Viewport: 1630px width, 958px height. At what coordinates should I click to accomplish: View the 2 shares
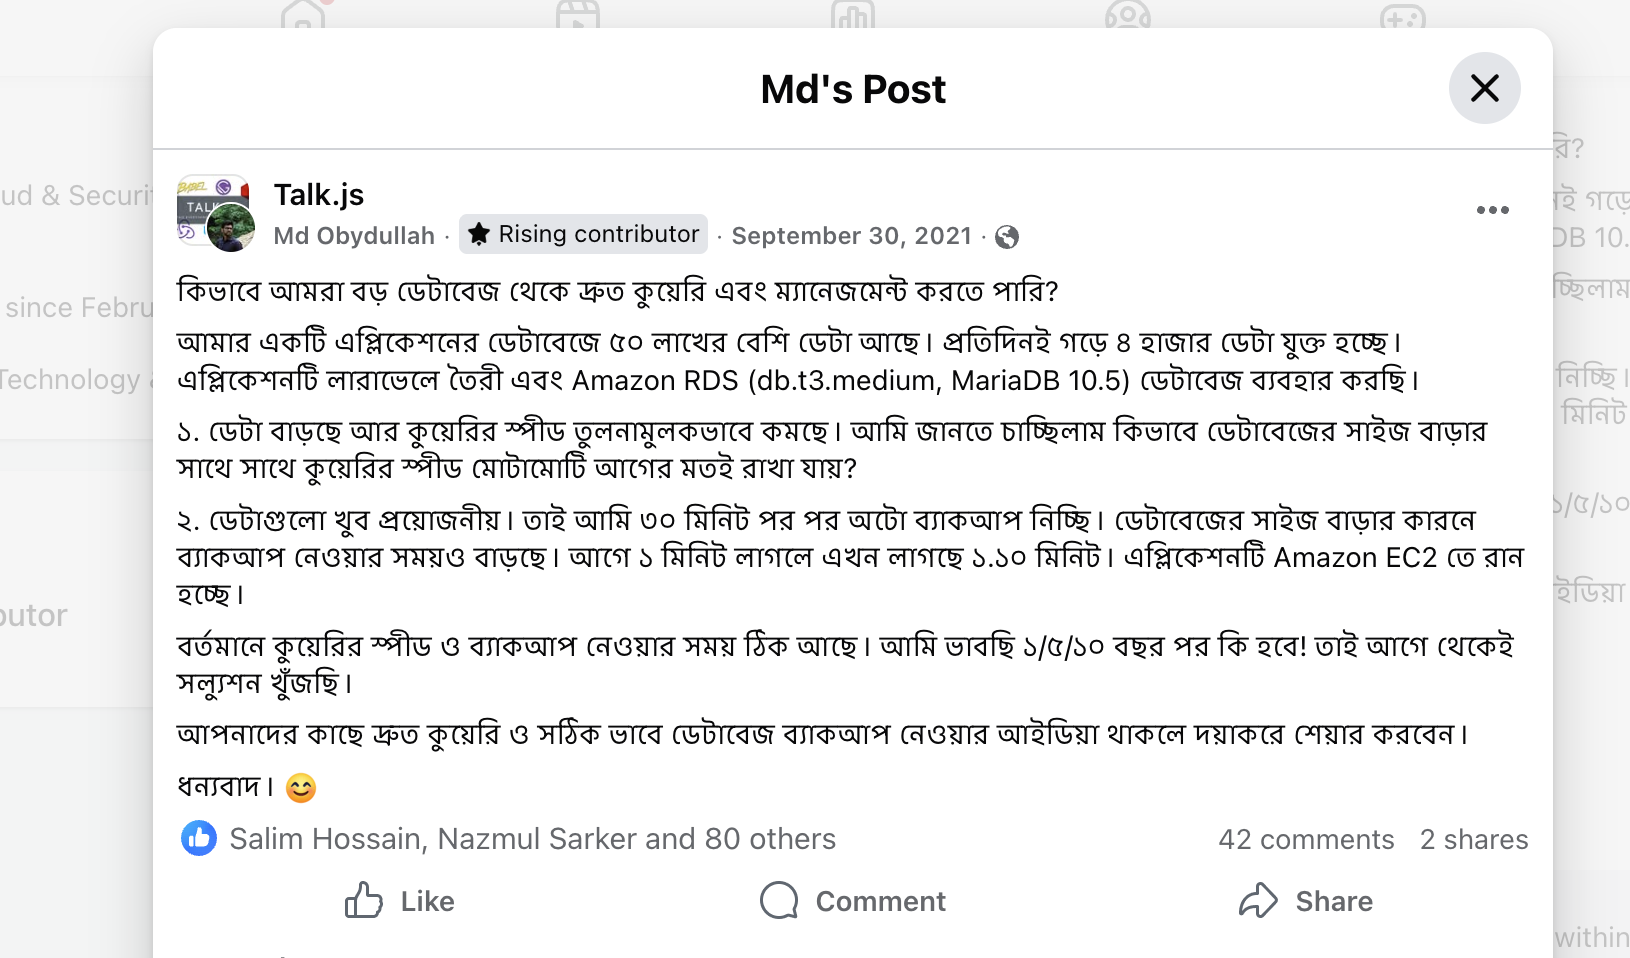(x=1474, y=839)
